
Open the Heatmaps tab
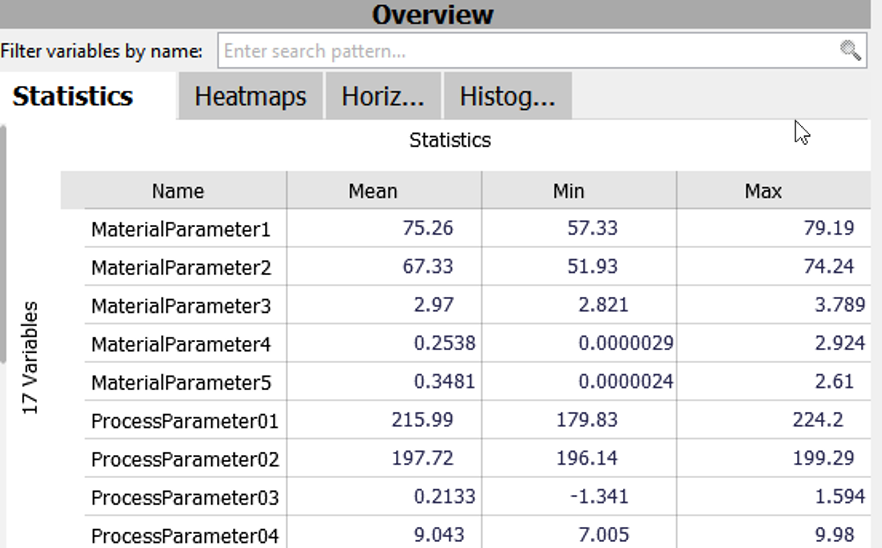click(x=250, y=97)
